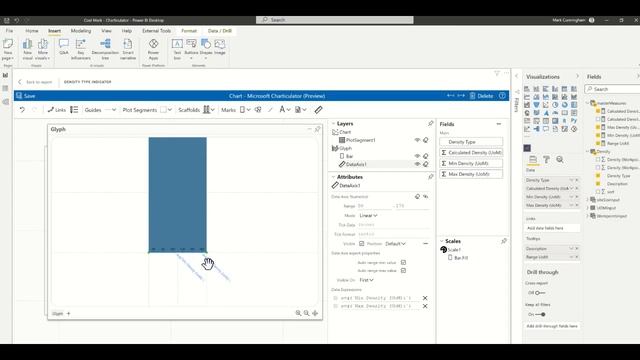Open the Position Default dropdown
The image size is (640, 360).
396,244
